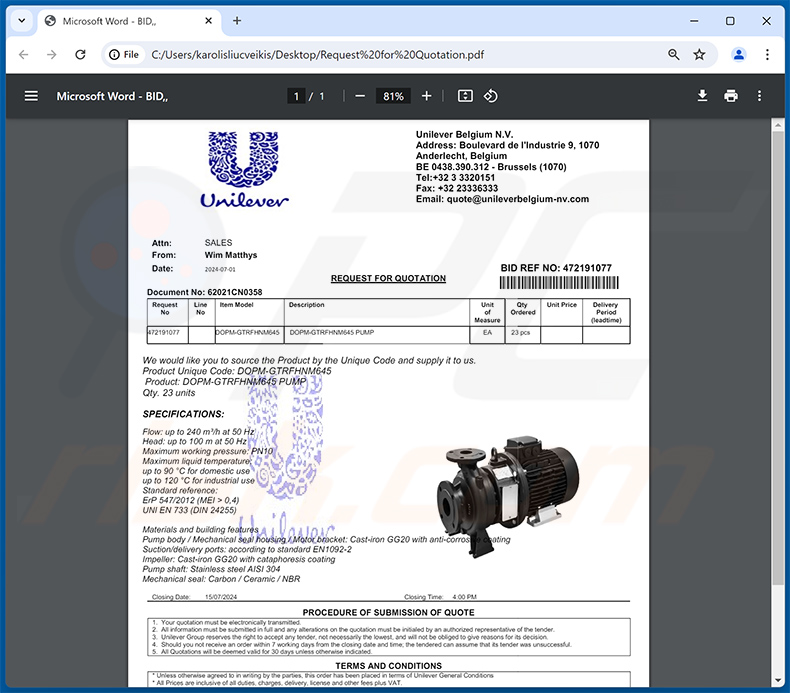Click the vertical scrollbar of the PDF

click(778, 300)
